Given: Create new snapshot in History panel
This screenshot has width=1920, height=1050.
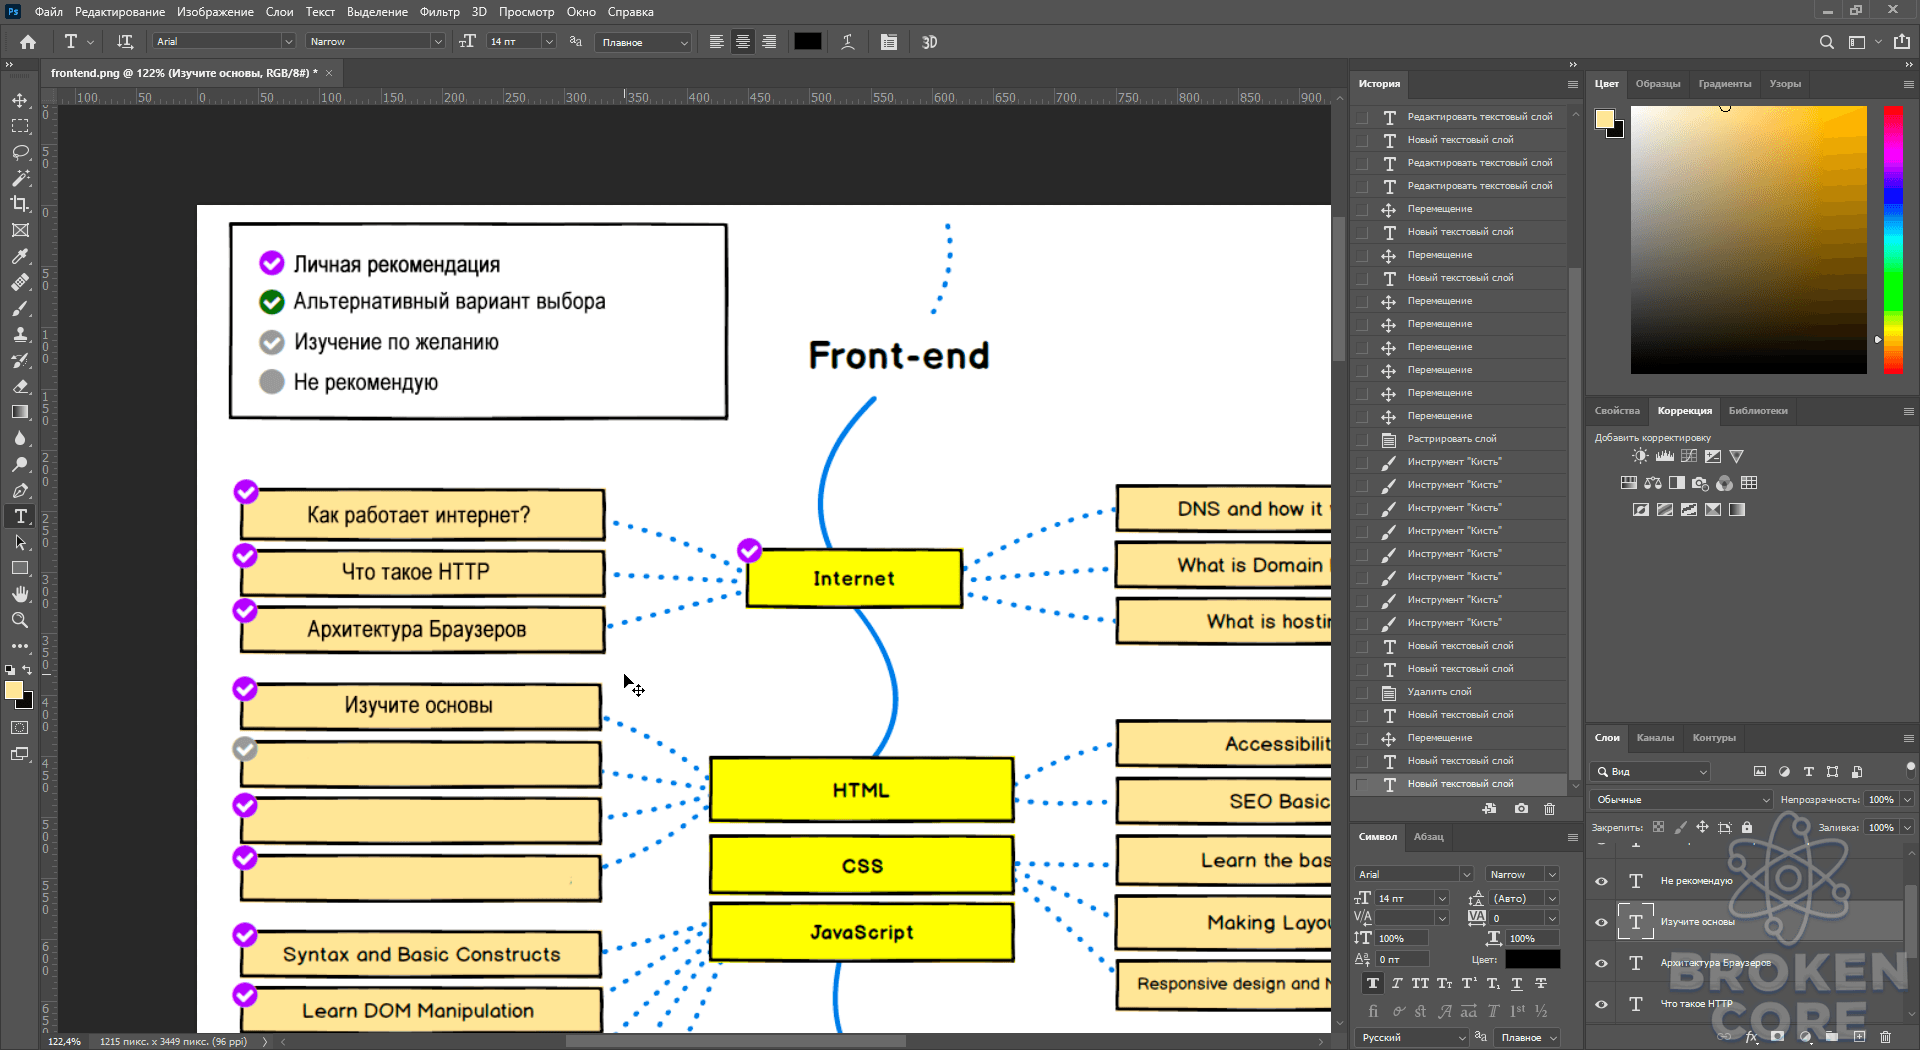Looking at the screenshot, I should click(1521, 809).
